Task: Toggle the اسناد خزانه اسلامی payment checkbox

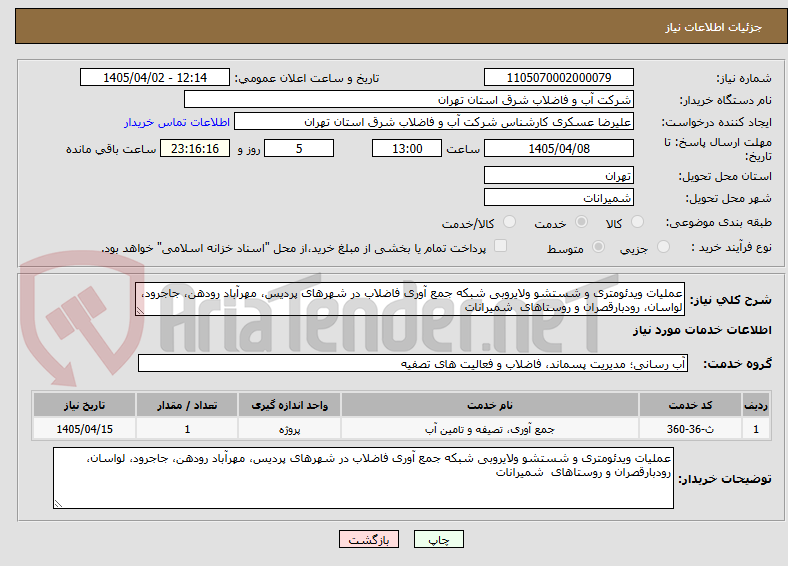Action: click(x=500, y=246)
